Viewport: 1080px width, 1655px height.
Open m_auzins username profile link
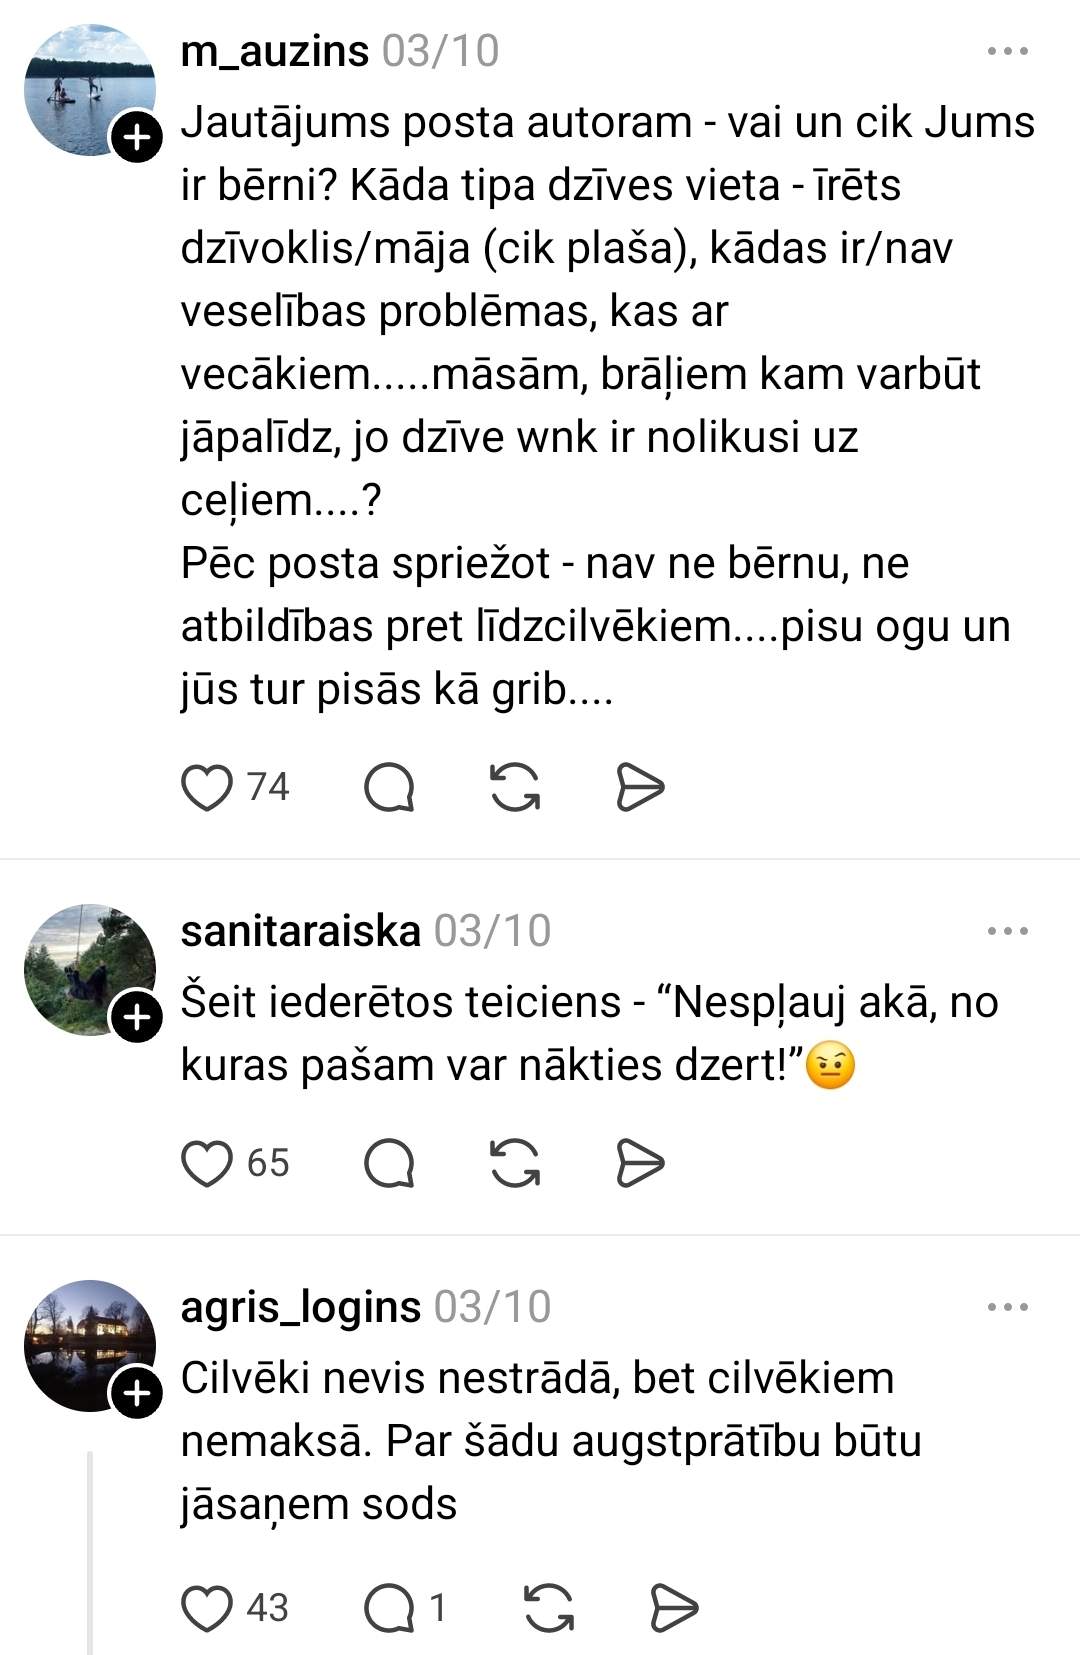(274, 51)
